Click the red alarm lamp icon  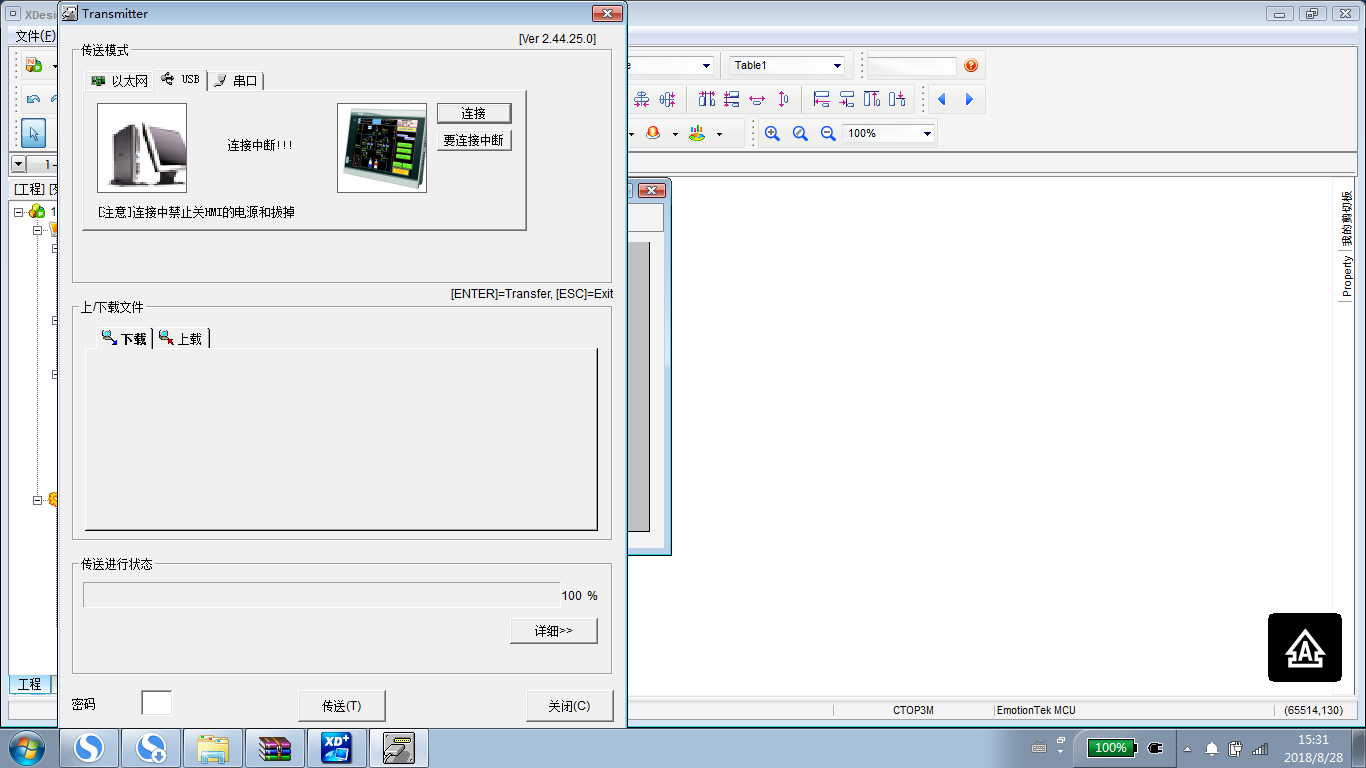point(654,133)
